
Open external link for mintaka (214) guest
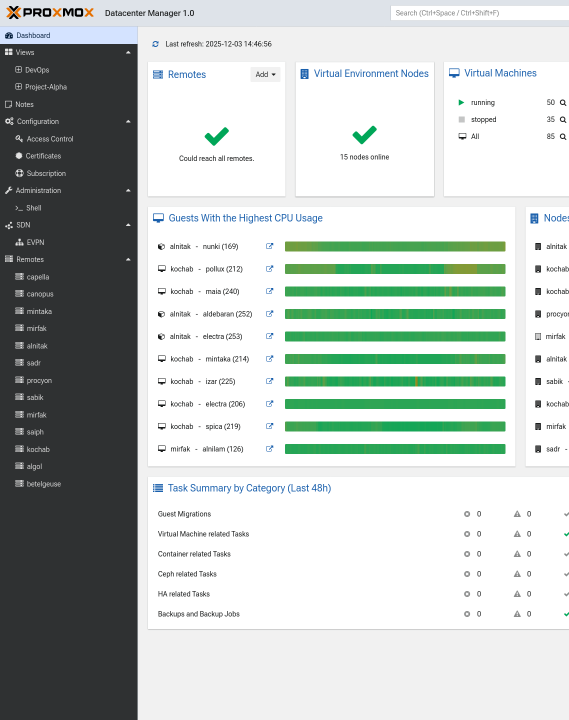270,359
